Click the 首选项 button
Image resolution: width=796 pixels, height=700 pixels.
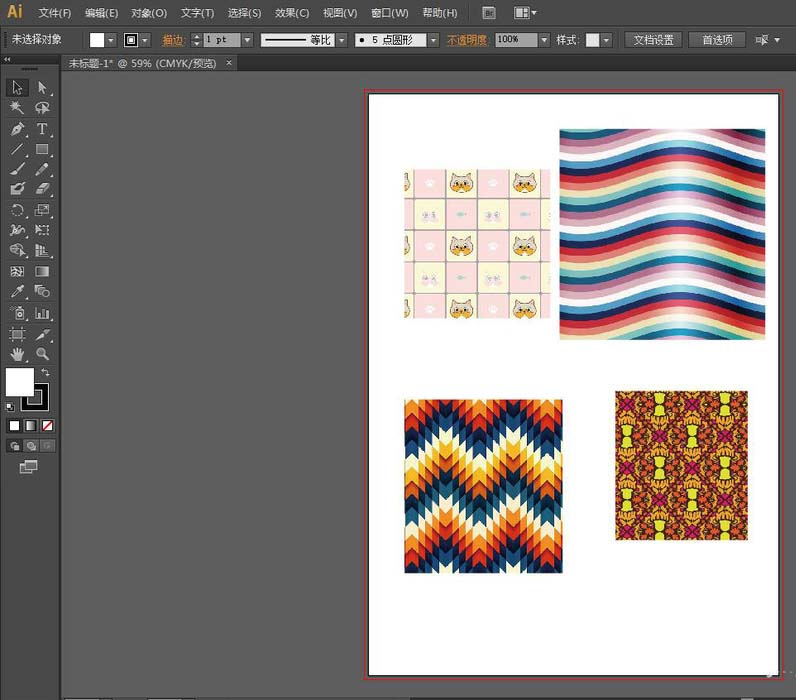tap(717, 40)
